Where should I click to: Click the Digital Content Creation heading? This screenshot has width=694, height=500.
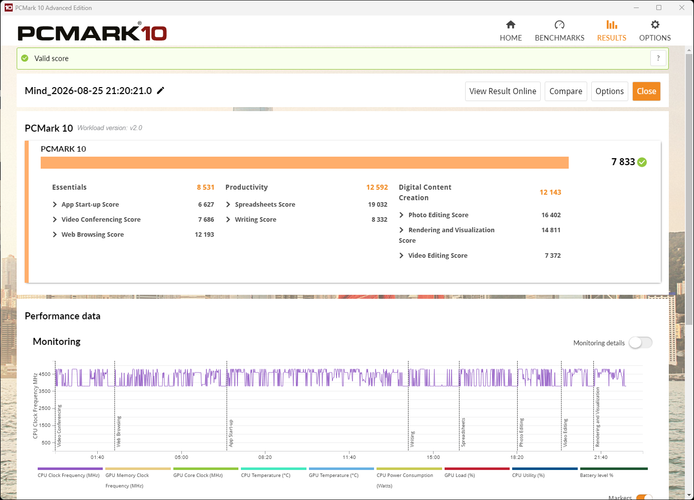coord(425,192)
